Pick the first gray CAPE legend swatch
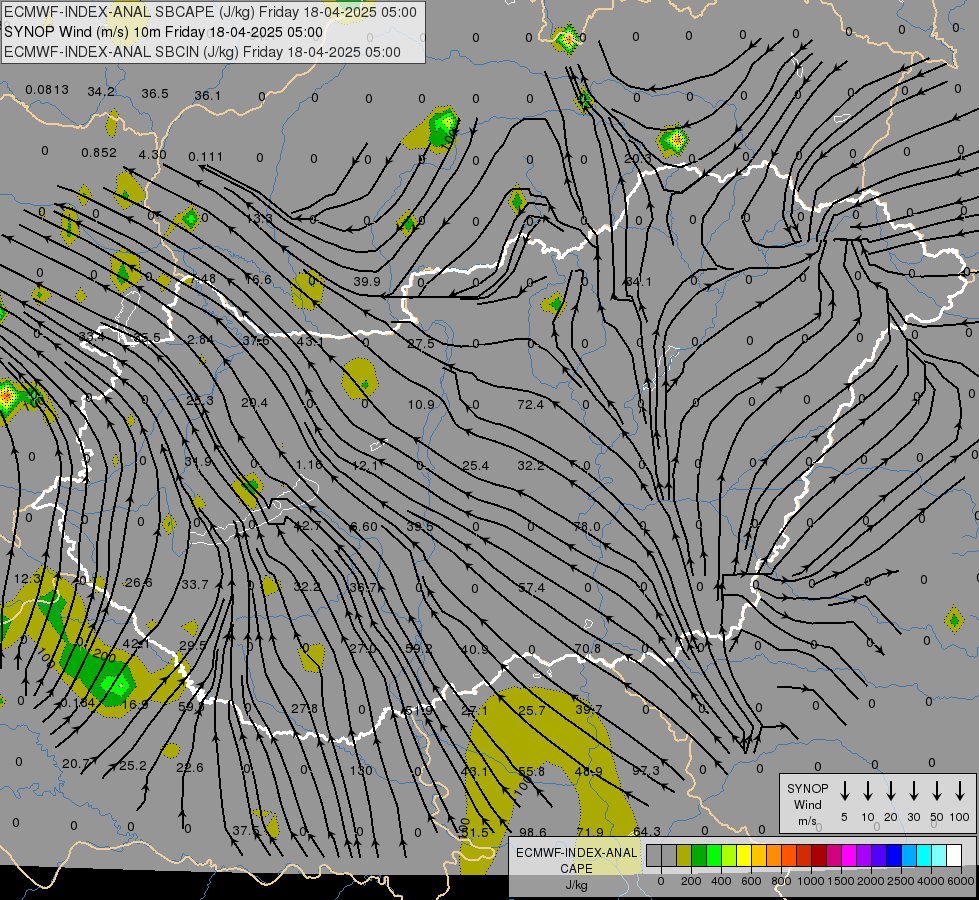Viewport: 979px width, 900px height. coord(654,855)
